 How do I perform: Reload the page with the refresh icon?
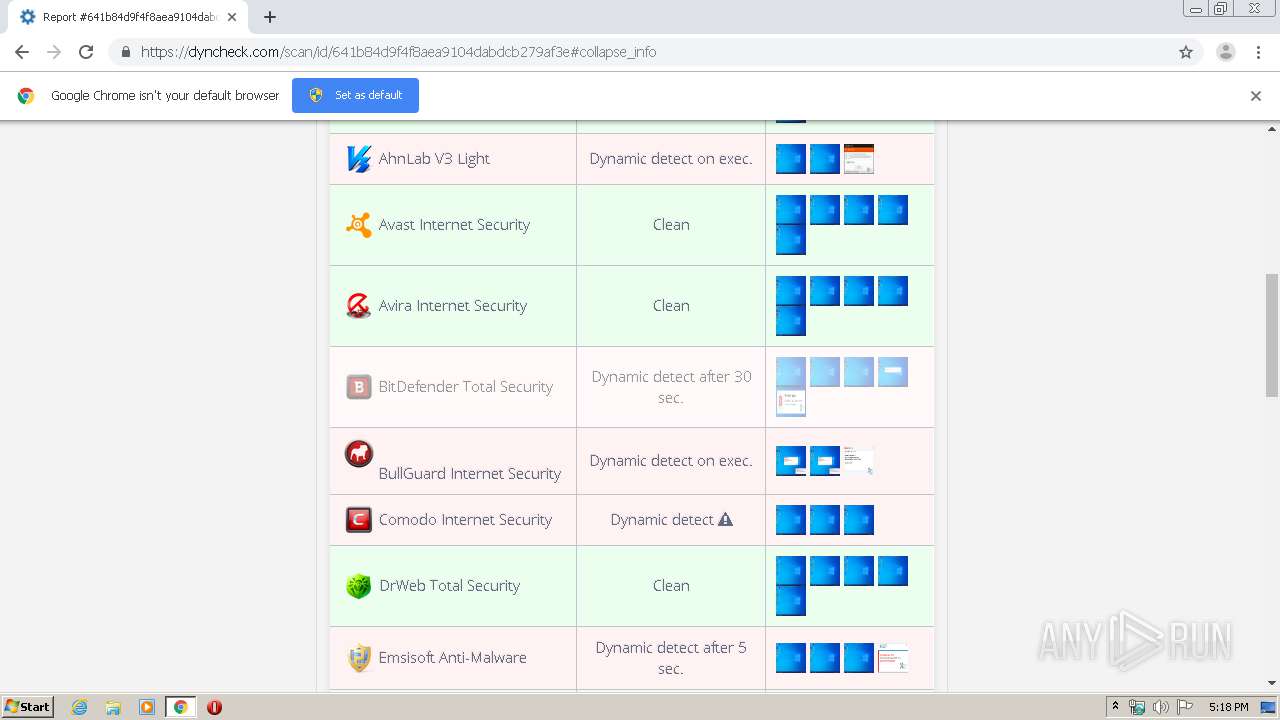click(86, 52)
